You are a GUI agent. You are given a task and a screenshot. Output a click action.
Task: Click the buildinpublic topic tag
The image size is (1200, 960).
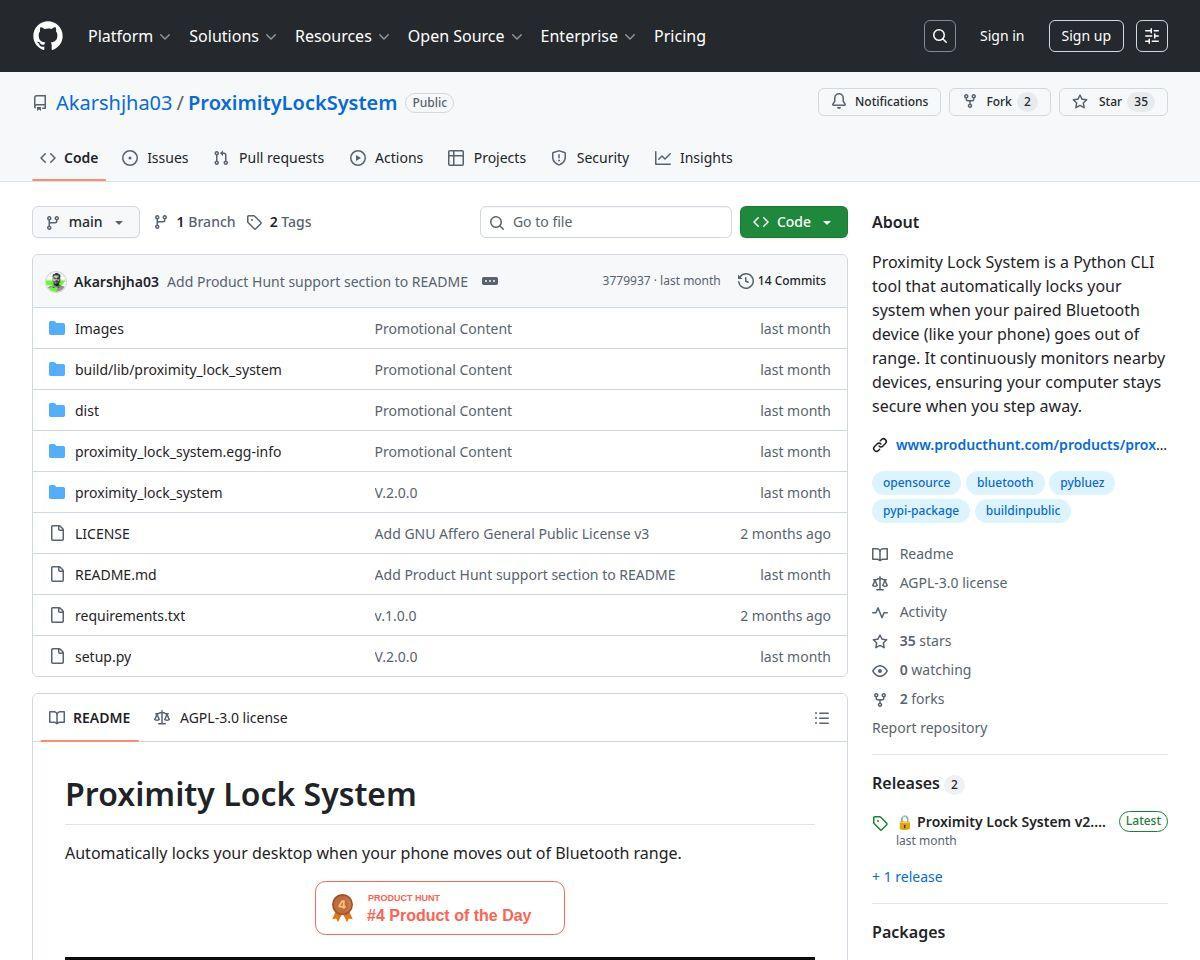(x=1023, y=511)
